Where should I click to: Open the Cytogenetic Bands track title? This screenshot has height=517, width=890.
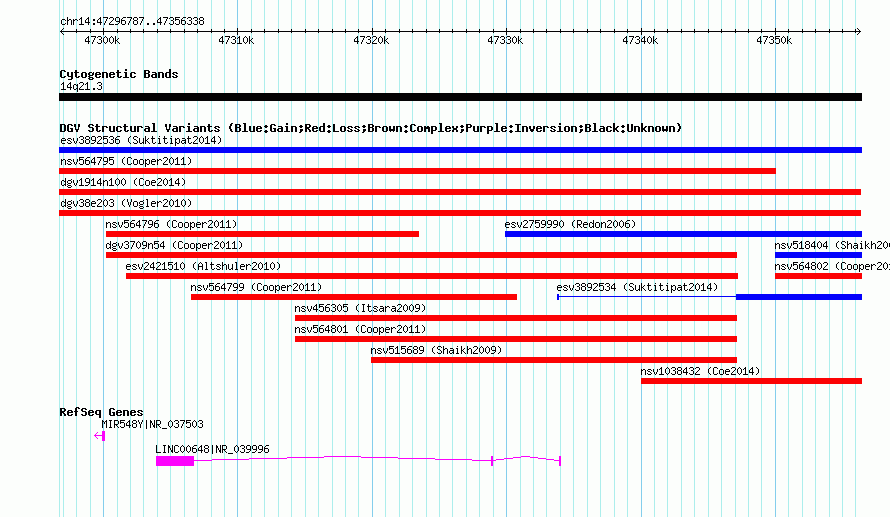click(x=119, y=74)
